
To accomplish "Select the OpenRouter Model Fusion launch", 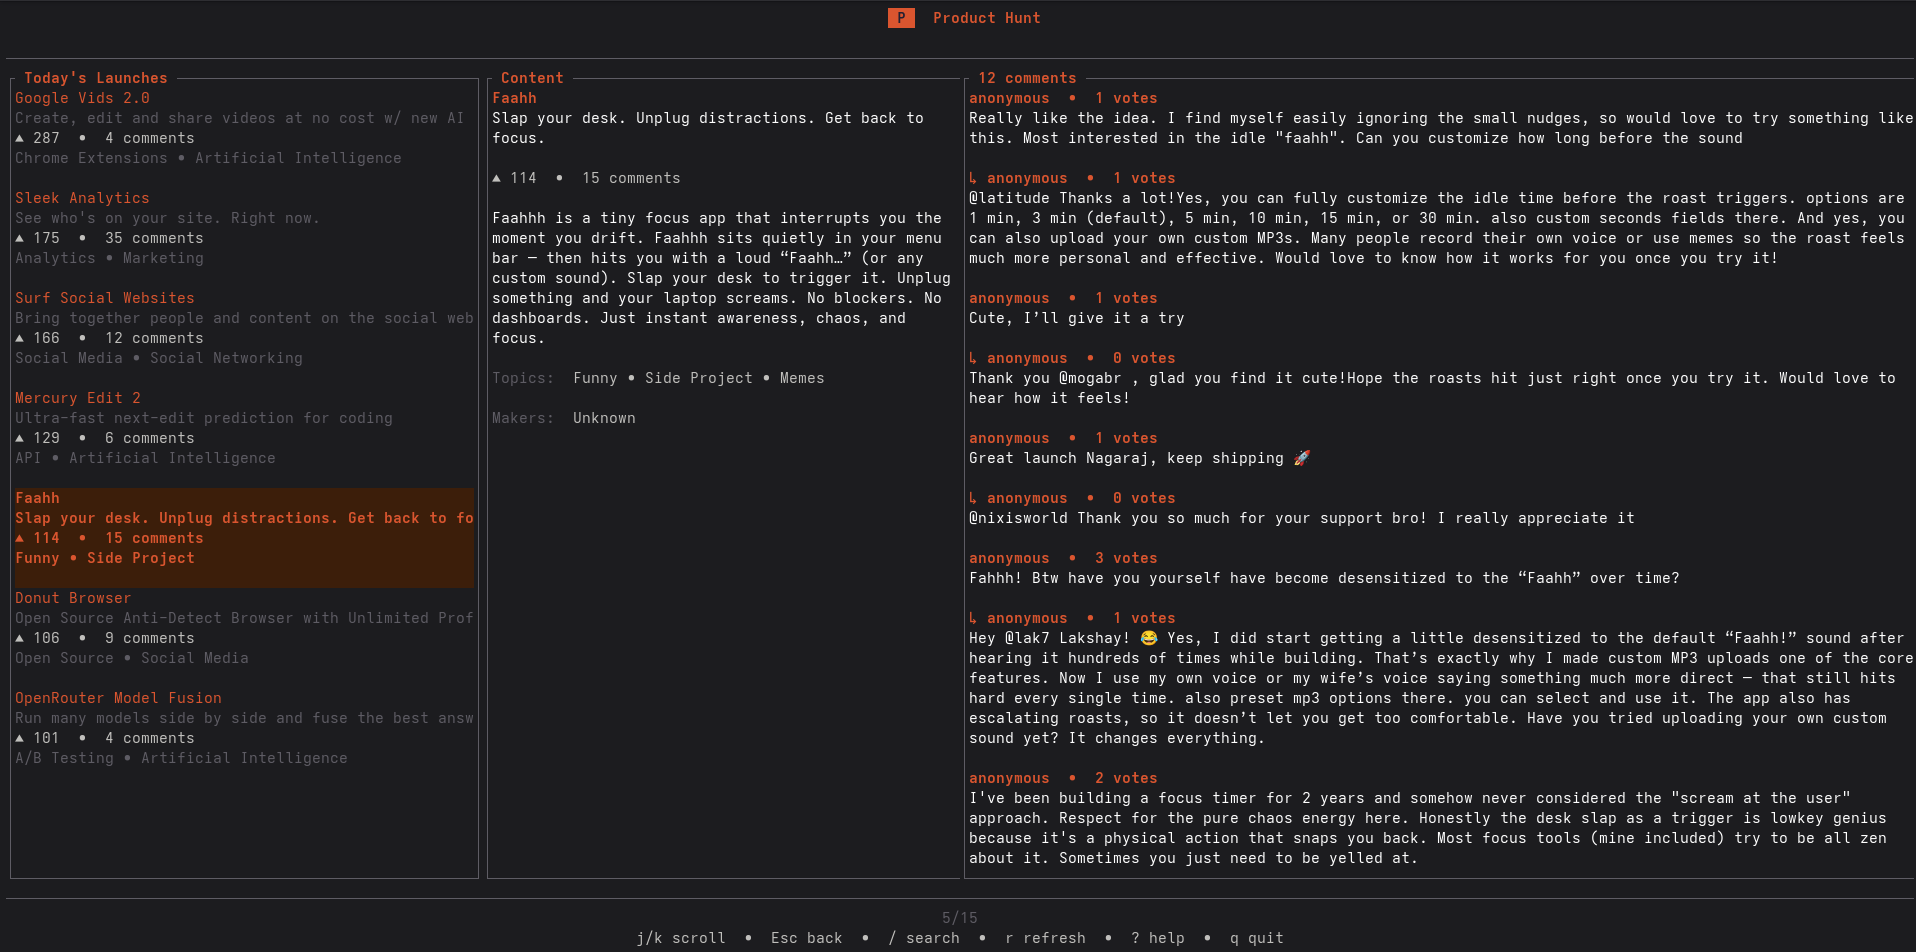I will click(118, 698).
